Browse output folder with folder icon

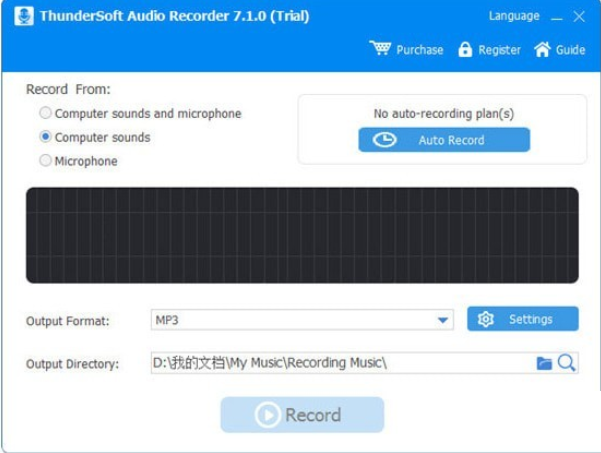[x=544, y=363]
